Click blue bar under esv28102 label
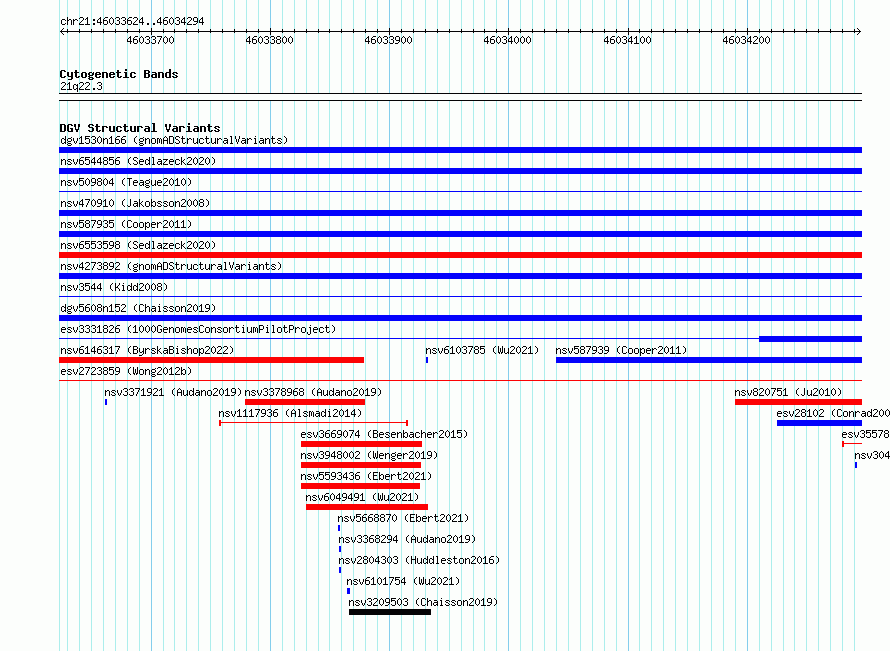 (819, 423)
